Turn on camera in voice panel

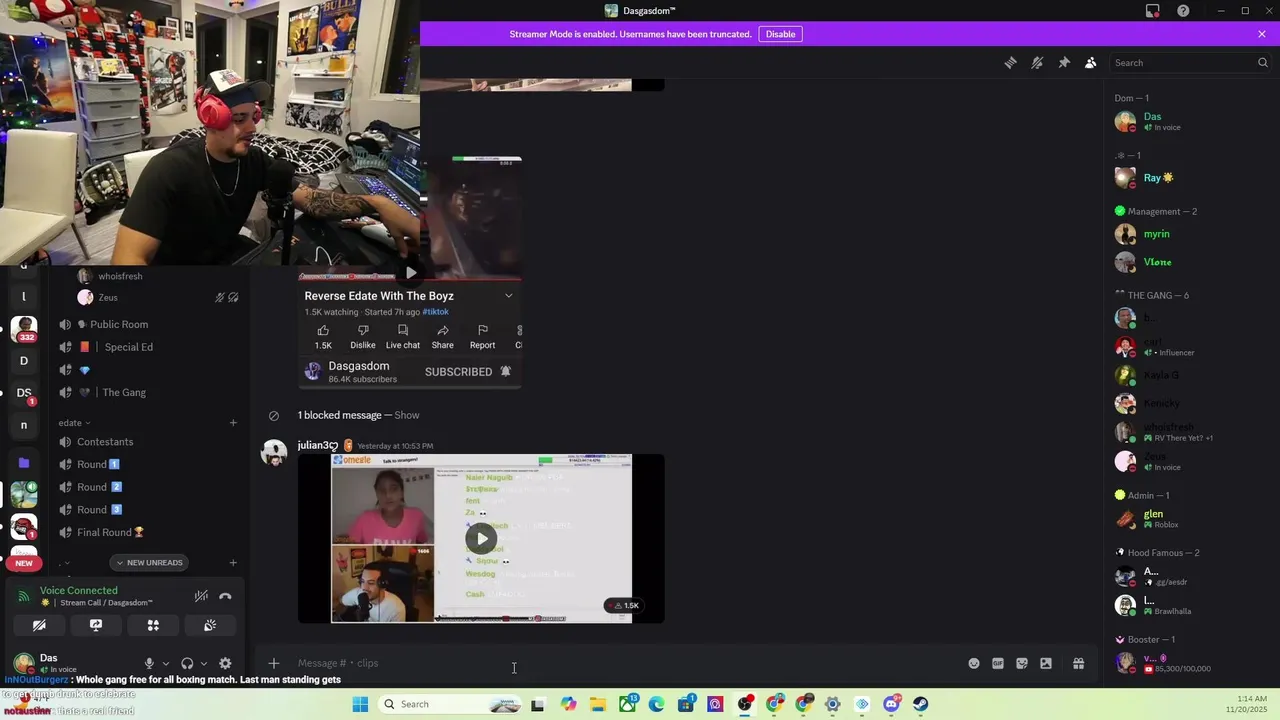click(39, 625)
